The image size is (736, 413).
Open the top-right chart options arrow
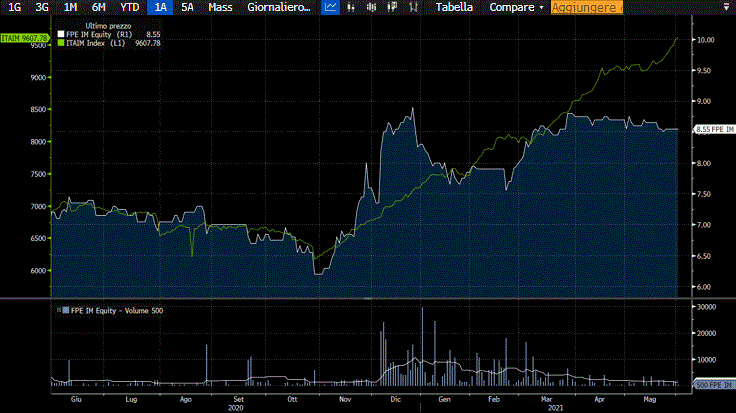[726, 7]
